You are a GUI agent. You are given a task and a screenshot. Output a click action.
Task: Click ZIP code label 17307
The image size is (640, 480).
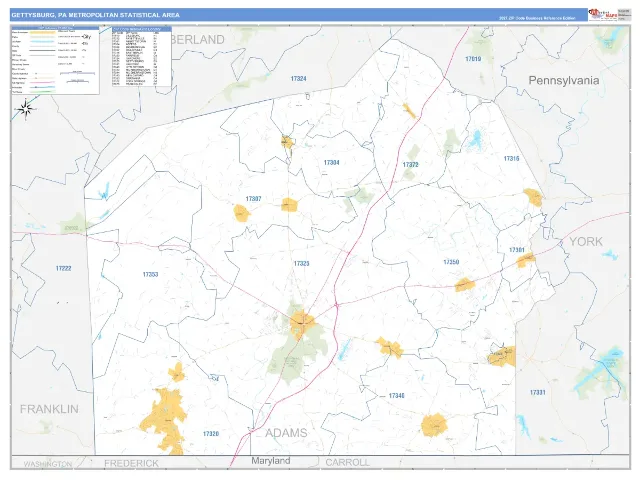tap(253, 199)
